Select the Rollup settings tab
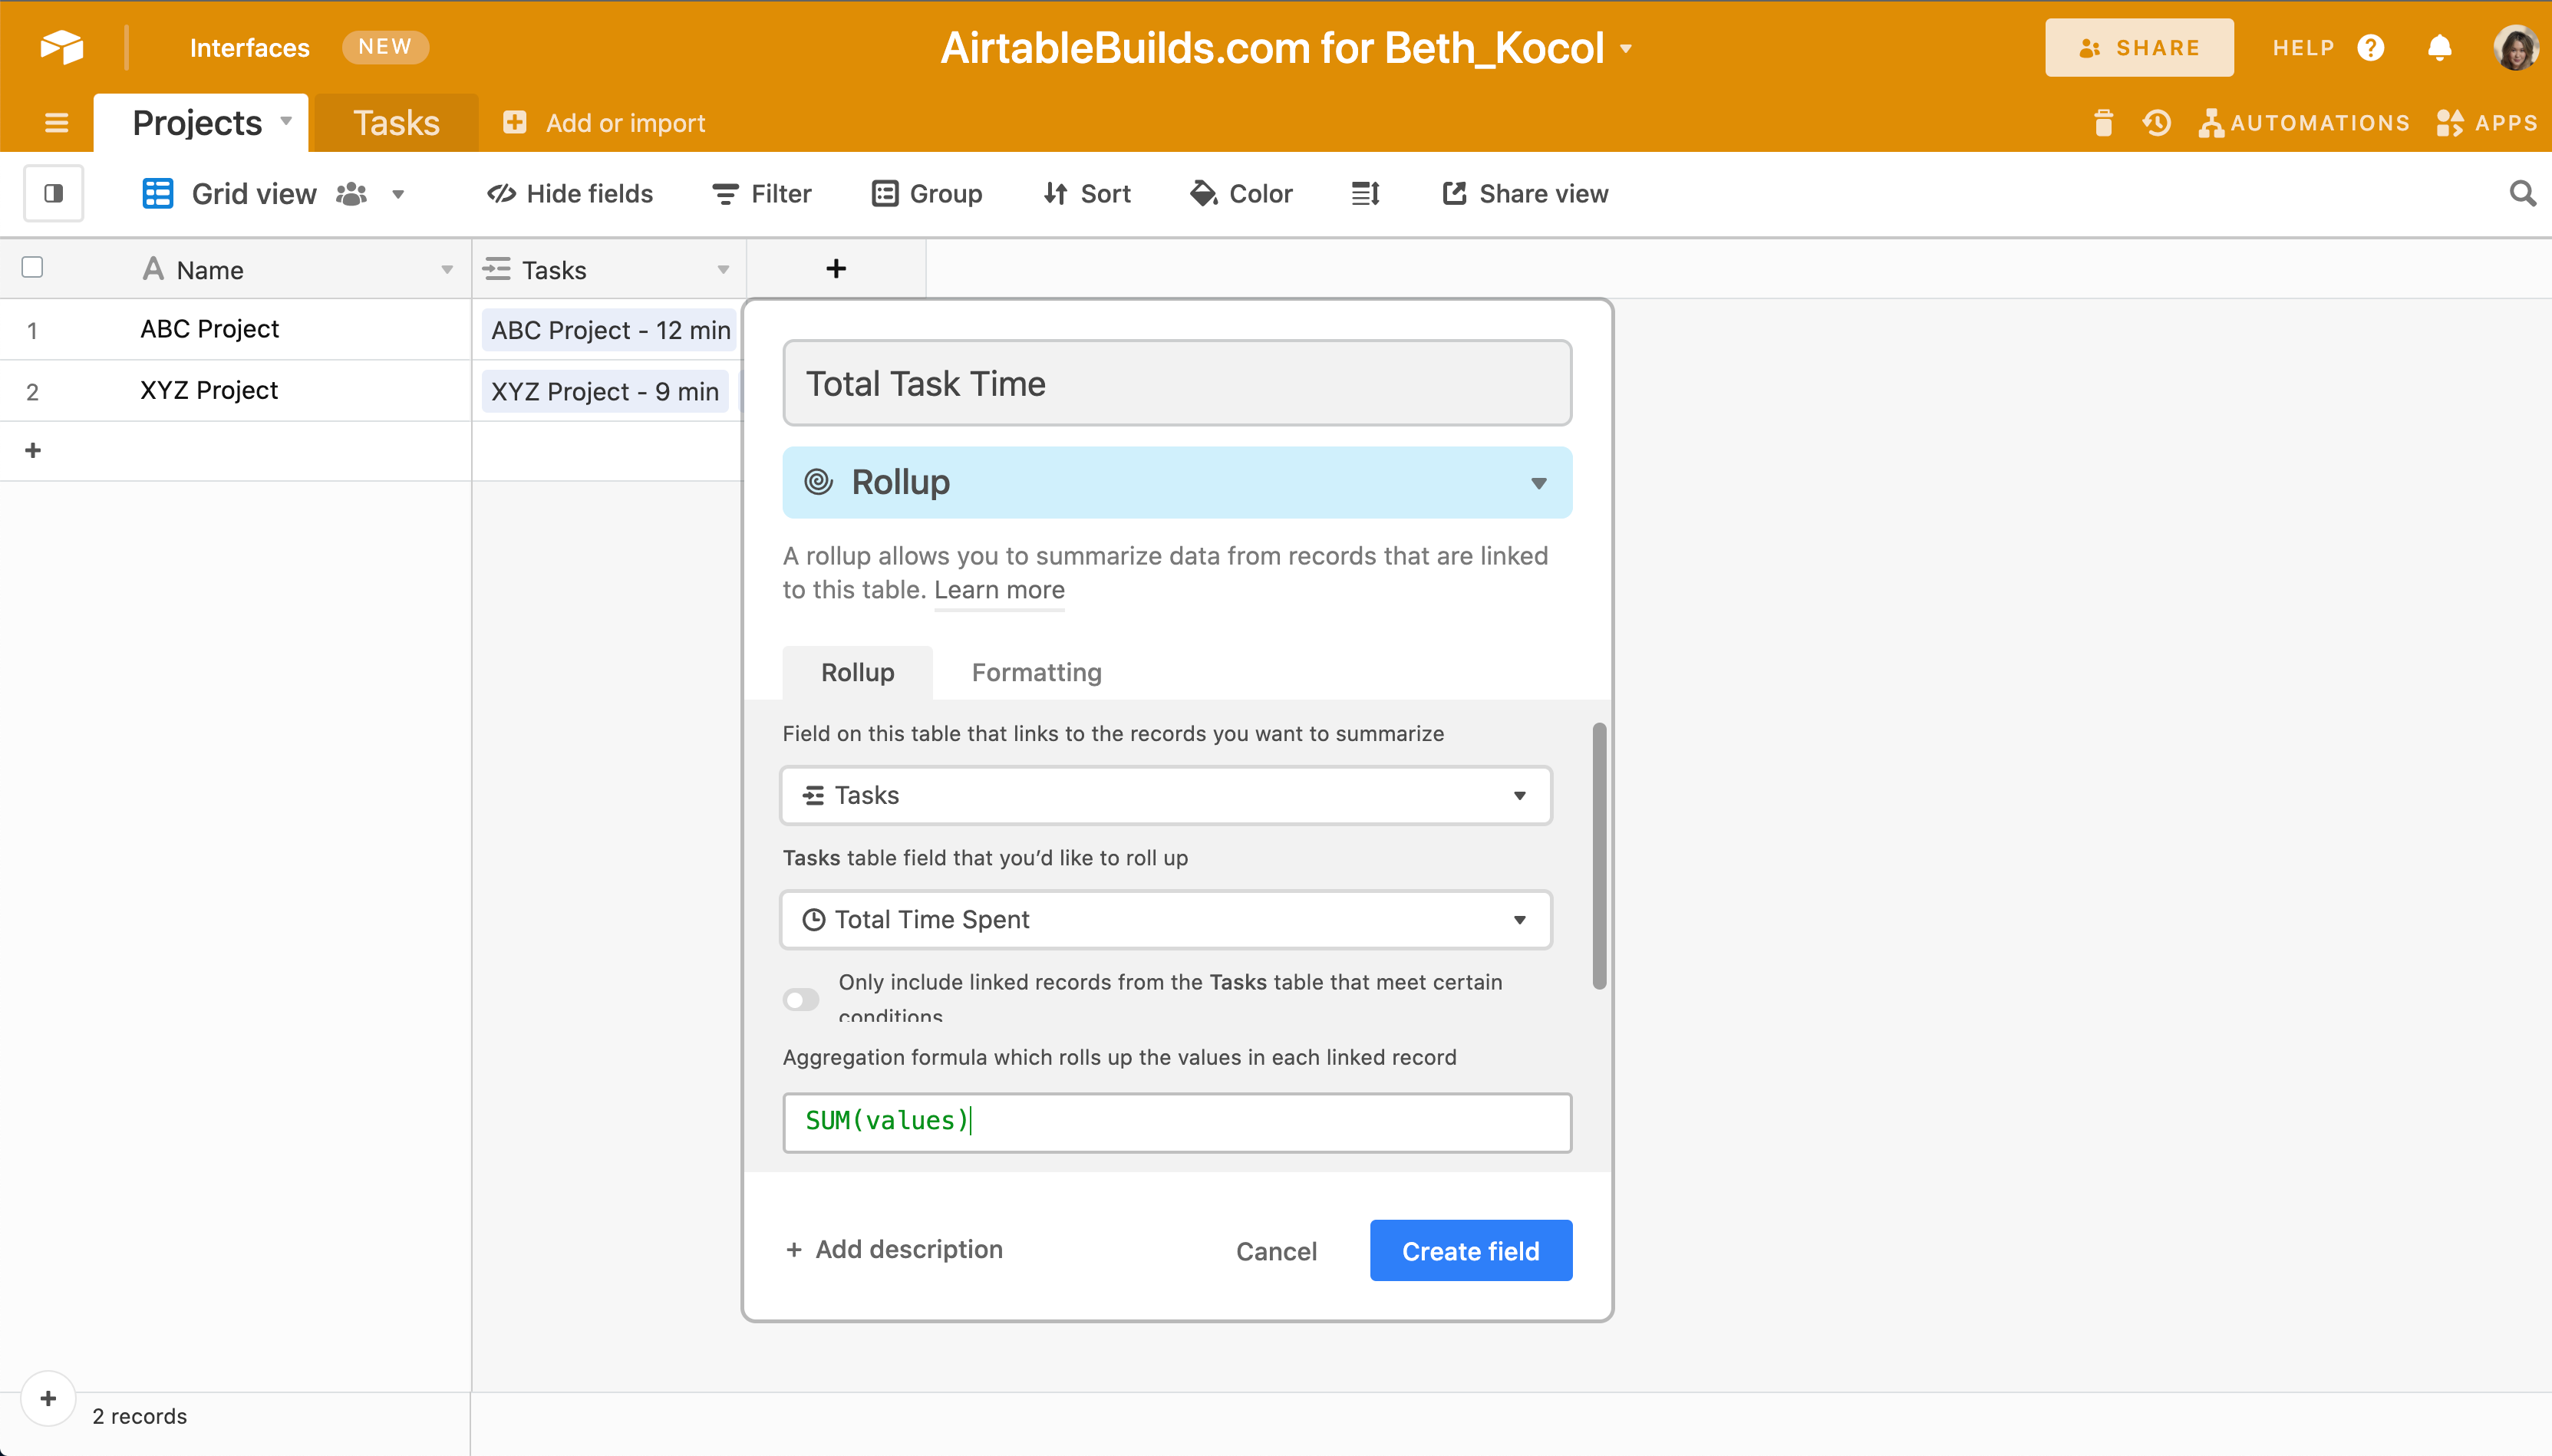This screenshot has height=1456, width=2552. (858, 672)
